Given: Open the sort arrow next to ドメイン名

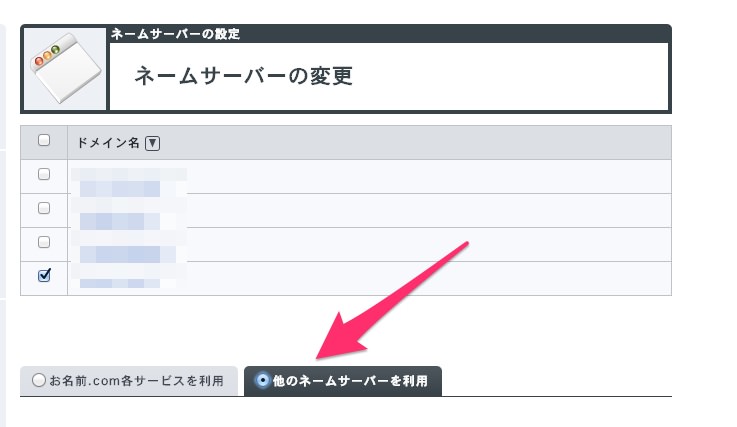Looking at the screenshot, I should click(152, 143).
